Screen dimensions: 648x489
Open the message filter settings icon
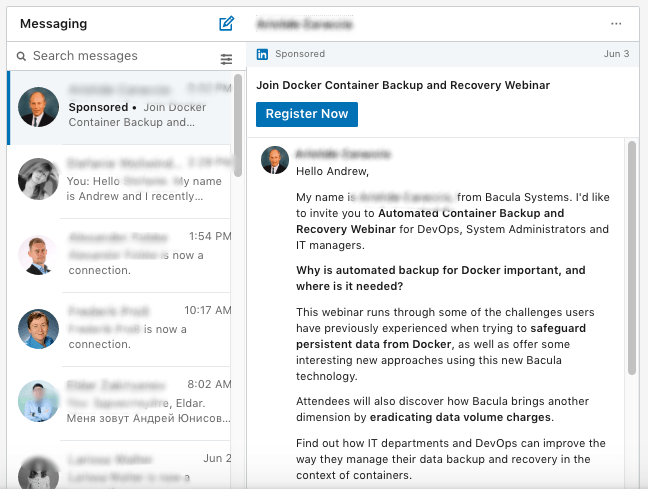pos(226,59)
